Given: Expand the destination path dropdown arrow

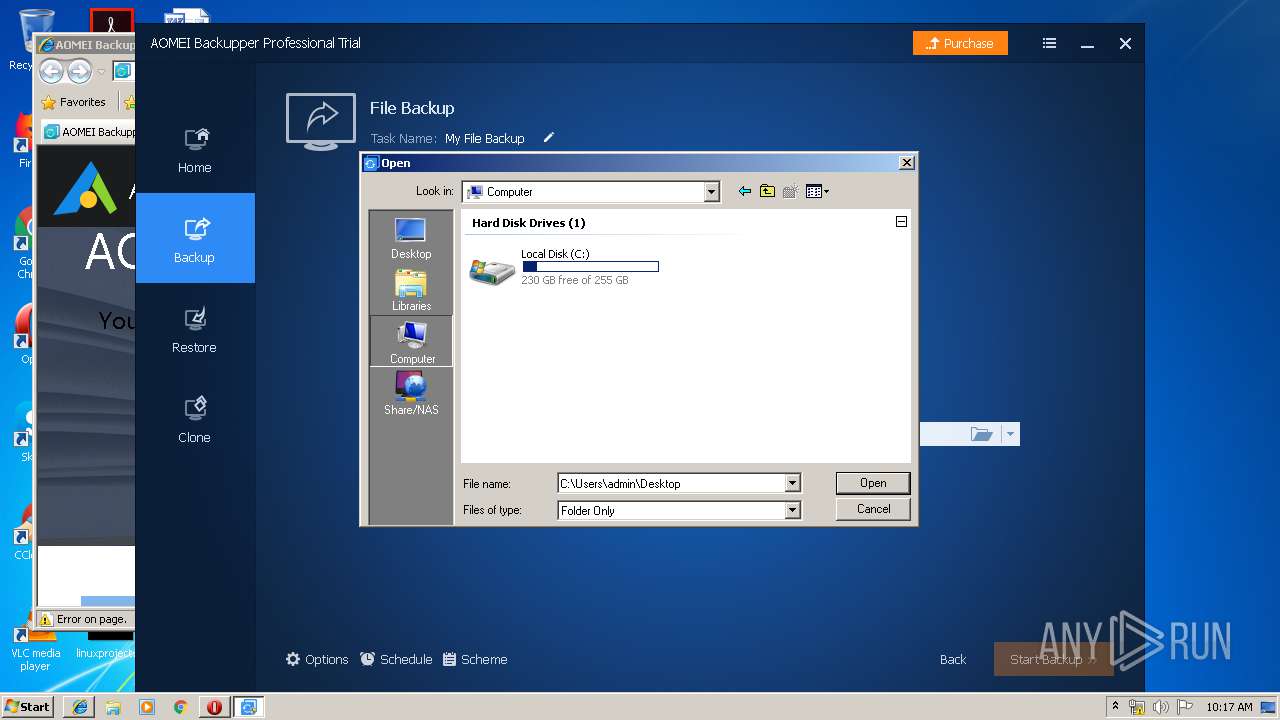Looking at the screenshot, I should pyautogui.click(x=1010, y=434).
